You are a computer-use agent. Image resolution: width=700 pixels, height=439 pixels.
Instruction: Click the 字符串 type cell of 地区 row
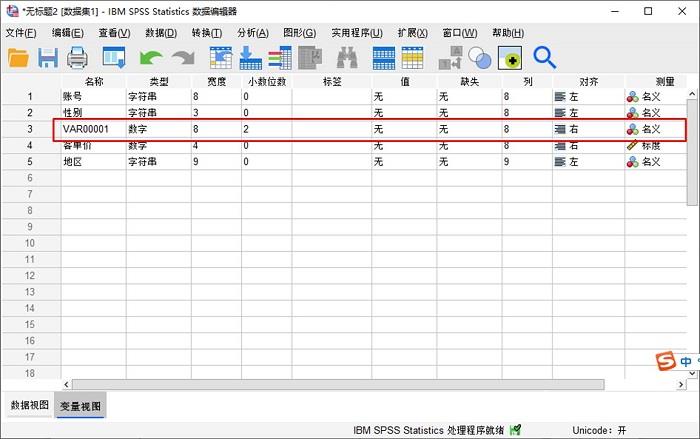point(158,162)
